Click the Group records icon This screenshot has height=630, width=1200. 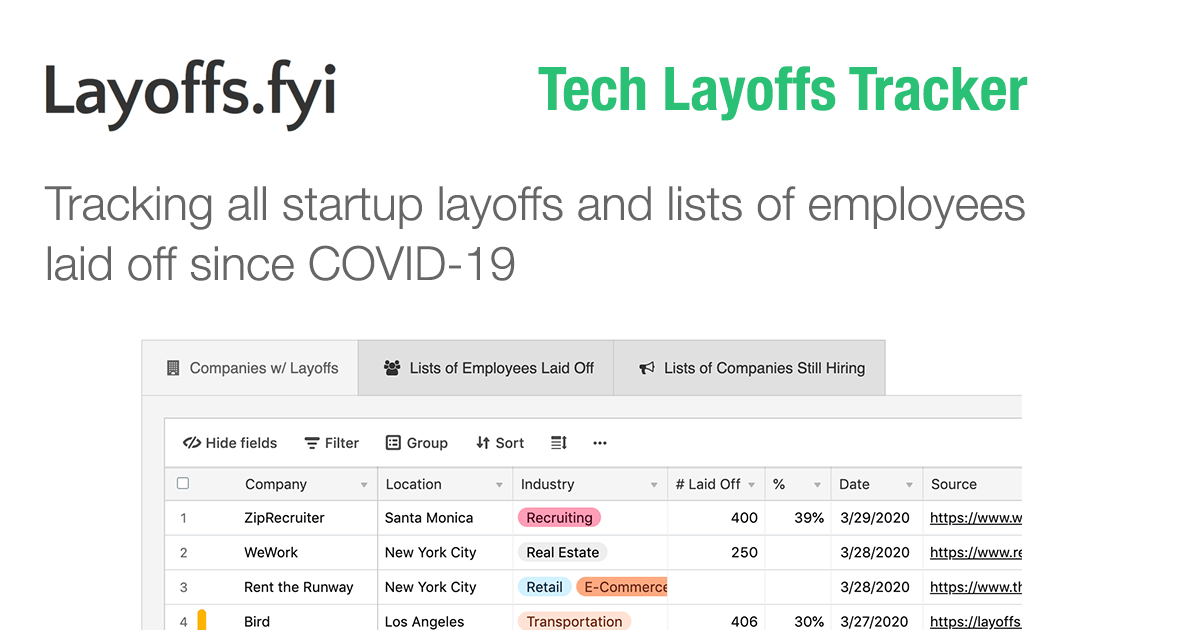pyautogui.click(x=393, y=443)
